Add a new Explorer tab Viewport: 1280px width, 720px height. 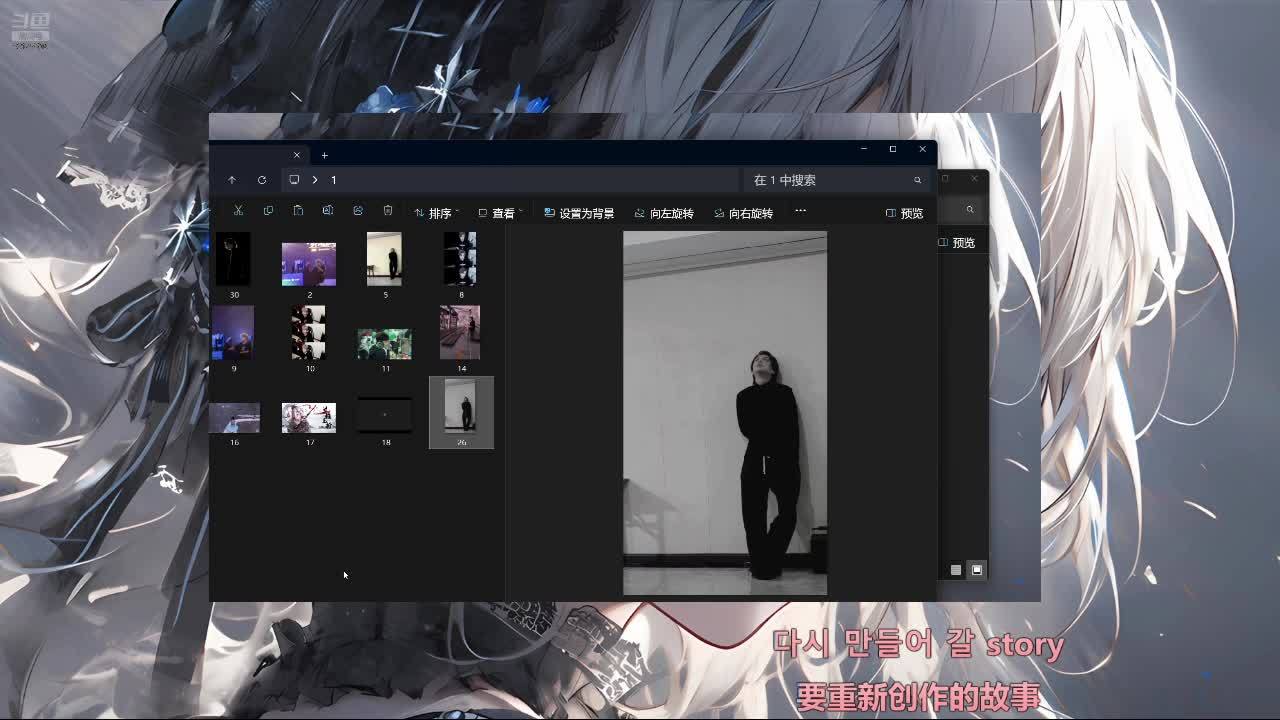coord(324,155)
